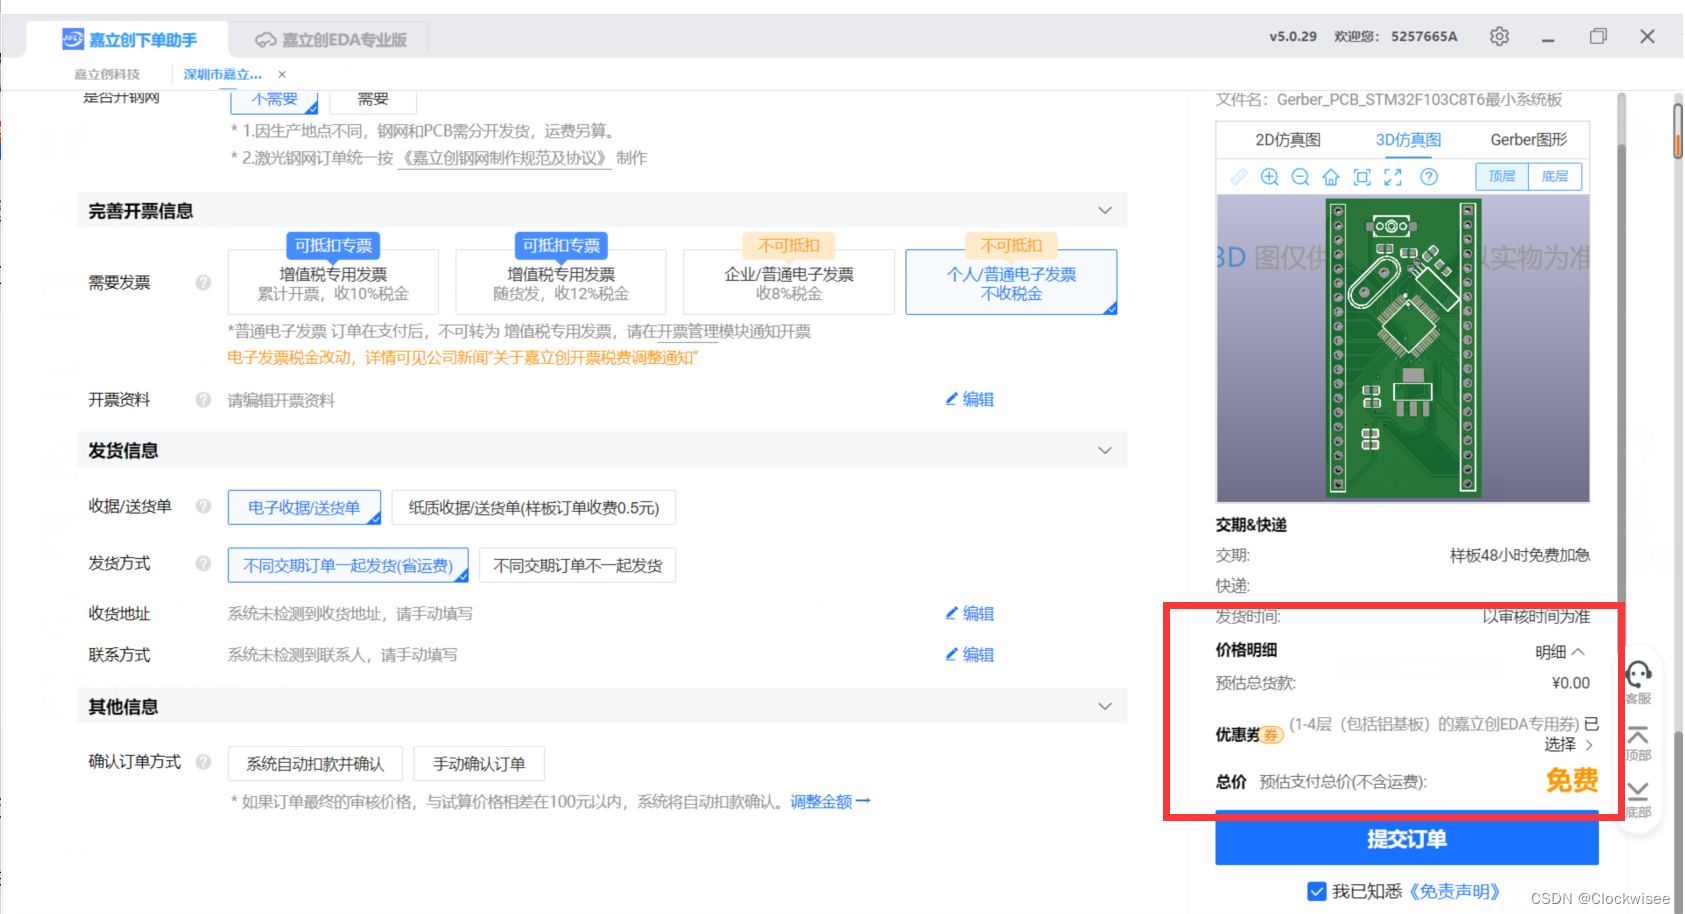Reset preview with the home icon
Viewport: 1685px width, 914px height.
(1331, 177)
